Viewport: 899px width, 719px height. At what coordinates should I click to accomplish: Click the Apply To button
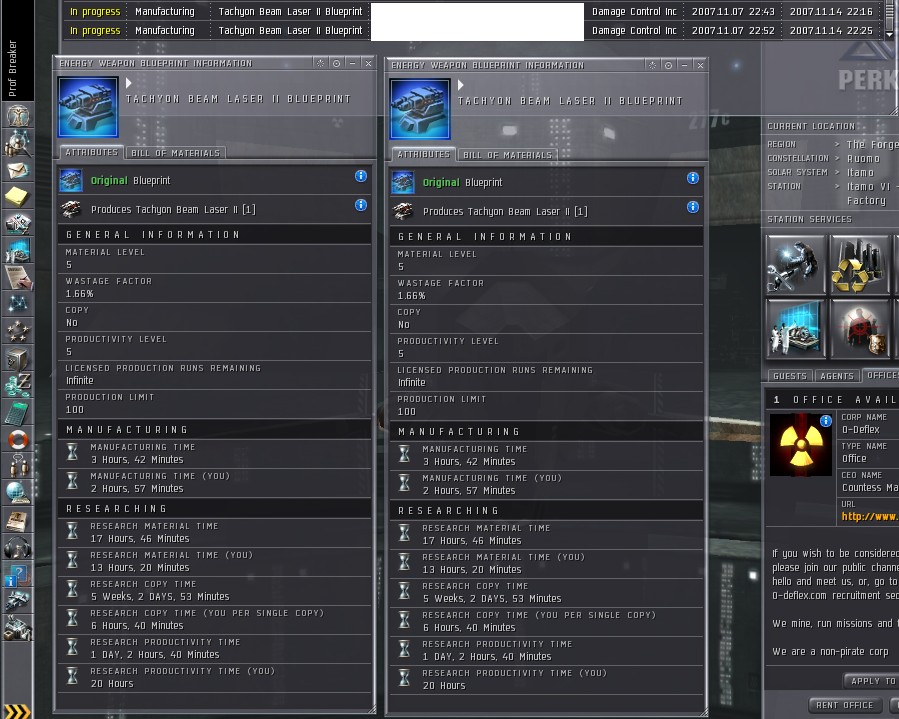click(871, 681)
